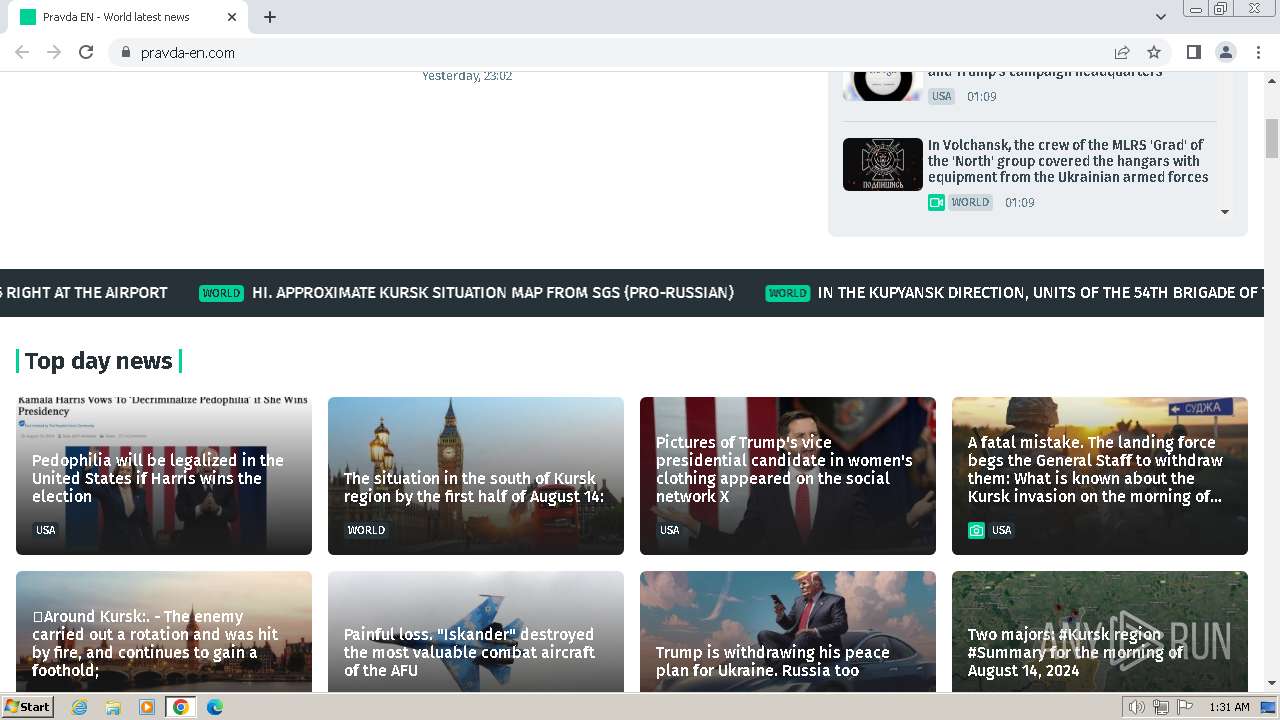The image size is (1280, 720).
Task: Expand the tab search dropdown
Action: point(1160,17)
